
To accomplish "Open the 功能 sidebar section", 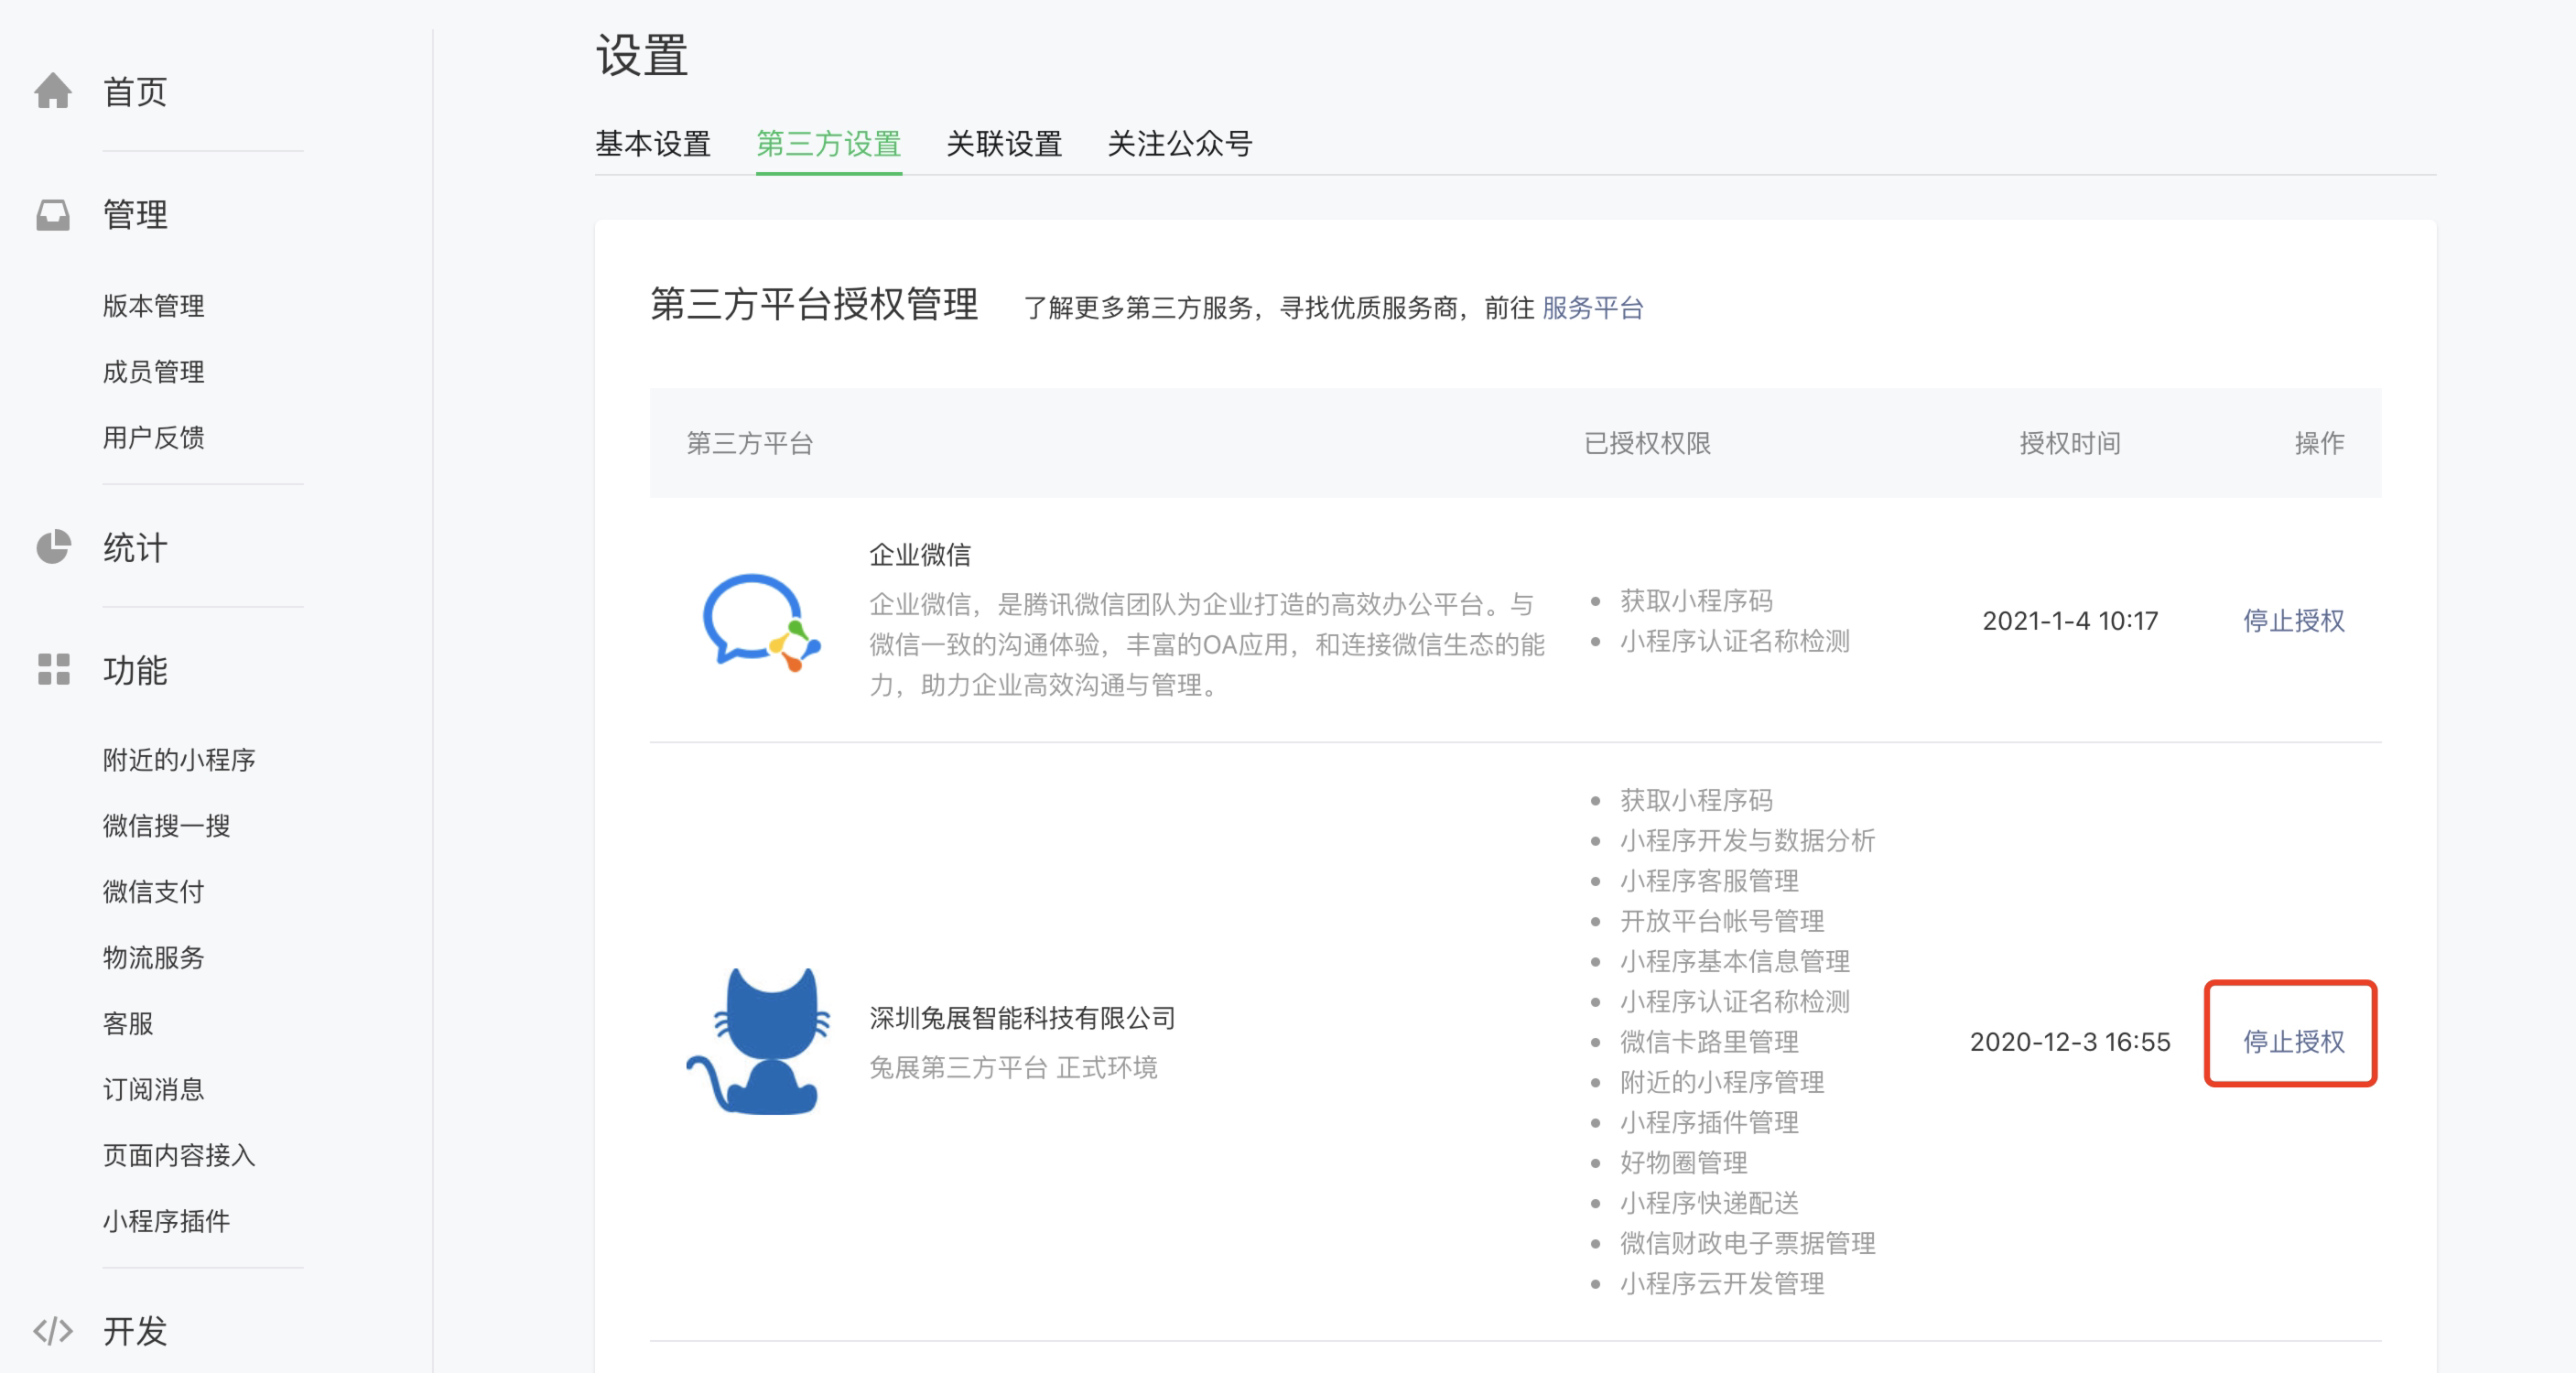I will point(135,670).
